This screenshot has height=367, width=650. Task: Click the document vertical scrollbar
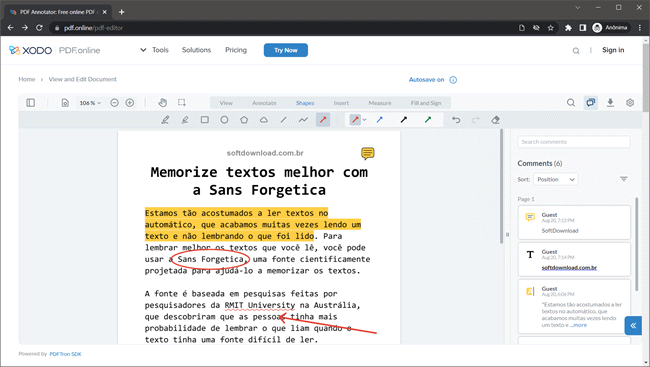pyautogui.click(x=501, y=187)
